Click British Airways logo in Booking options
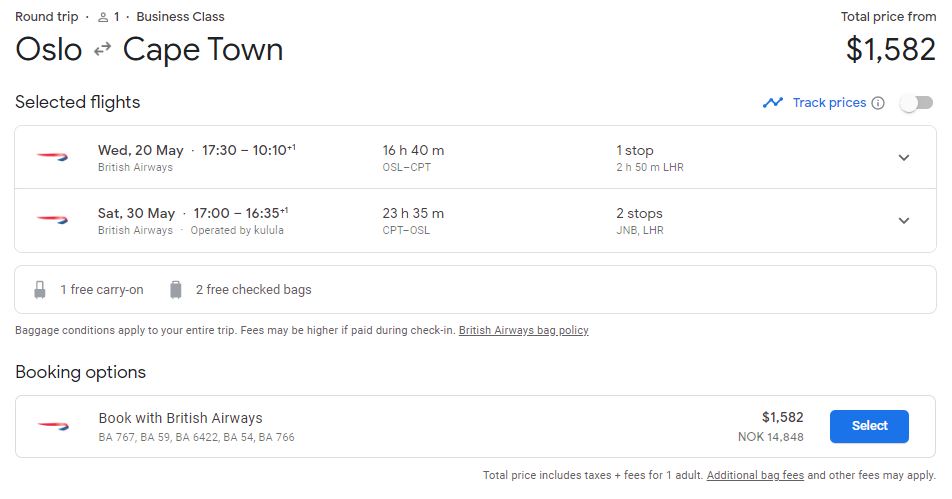Viewport: 952px width, 499px height. tap(52, 426)
